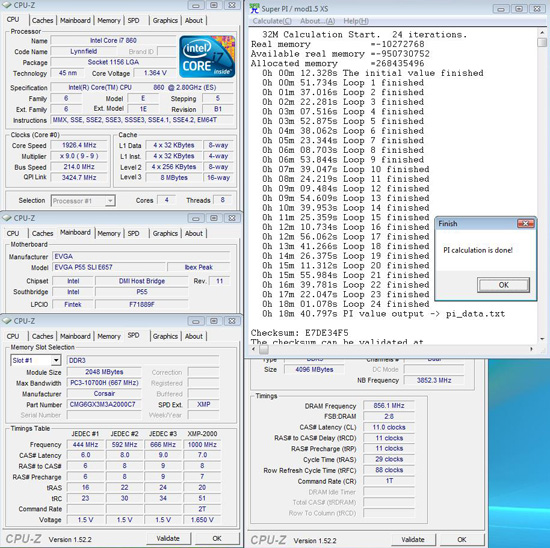The height and width of the screenshot is (548, 550).
Task: Select Graphics tab in the Mainboard CPU-Z window
Action: tap(165, 233)
